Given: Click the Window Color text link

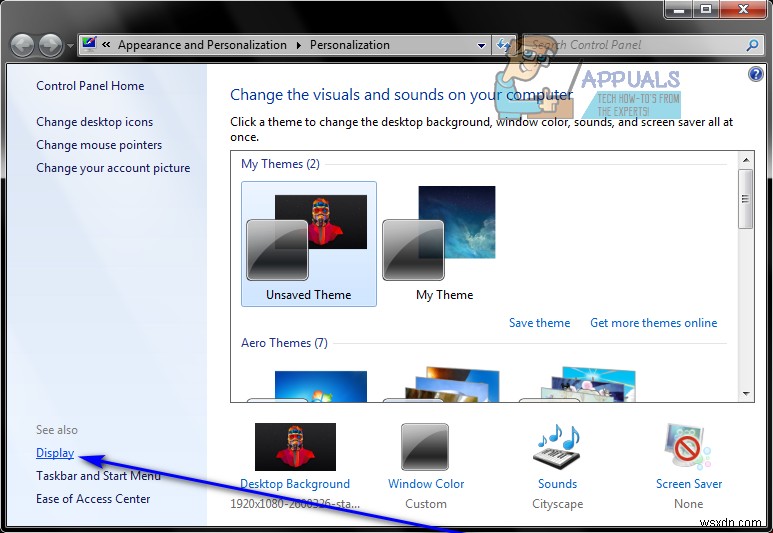Looking at the screenshot, I should (x=426, y=484).
